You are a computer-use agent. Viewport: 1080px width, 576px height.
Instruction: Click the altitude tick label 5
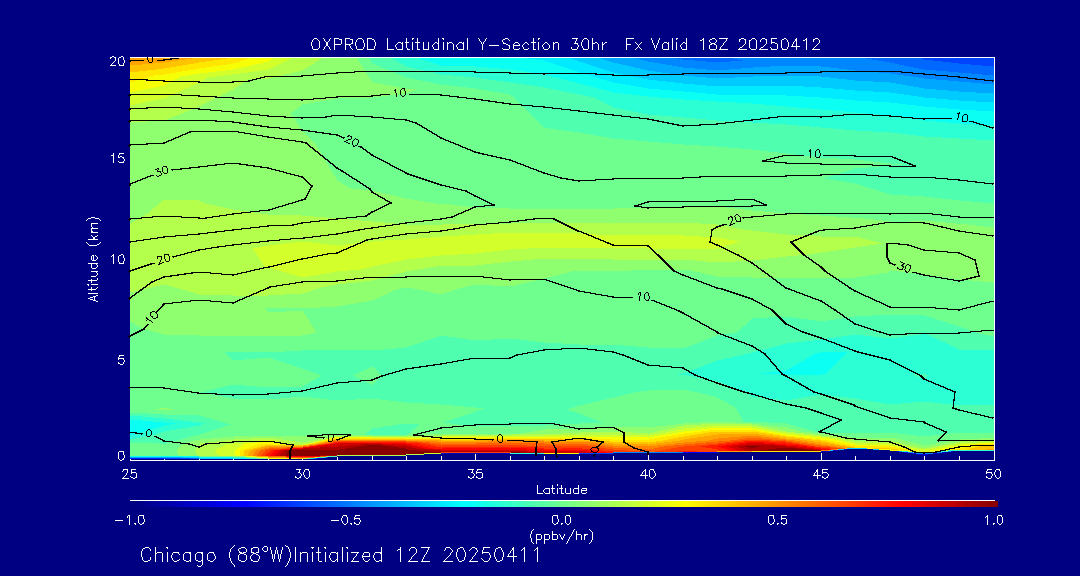[x=121, y=360]
